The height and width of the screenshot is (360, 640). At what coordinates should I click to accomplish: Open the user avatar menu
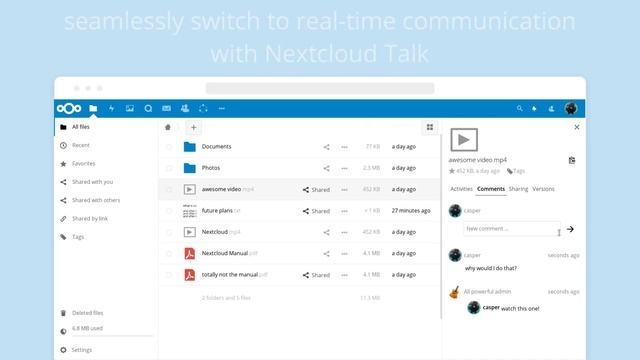(571, 108)
